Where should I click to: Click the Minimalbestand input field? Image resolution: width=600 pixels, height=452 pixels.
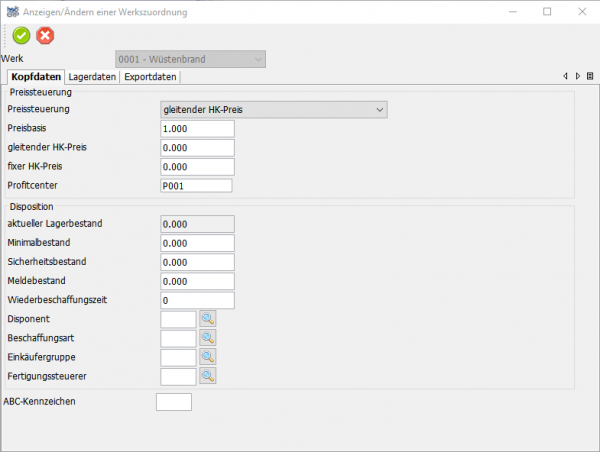pos(197,243)
